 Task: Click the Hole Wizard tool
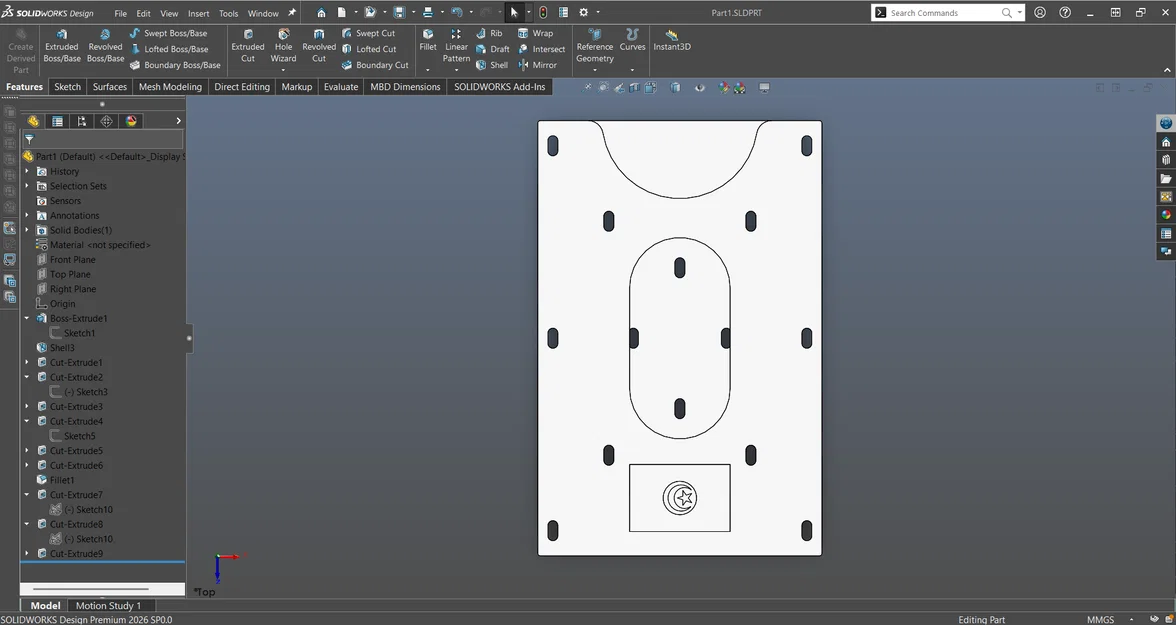click(283, 46)
